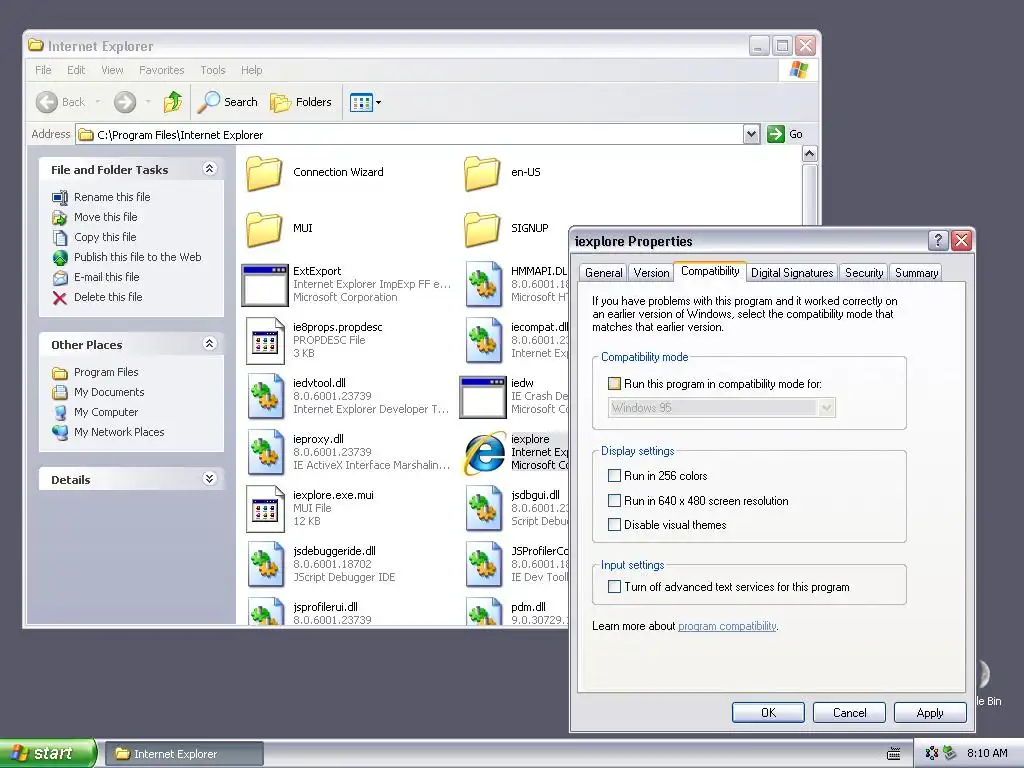Click OK in iexplore Properties

pos(768,712)
